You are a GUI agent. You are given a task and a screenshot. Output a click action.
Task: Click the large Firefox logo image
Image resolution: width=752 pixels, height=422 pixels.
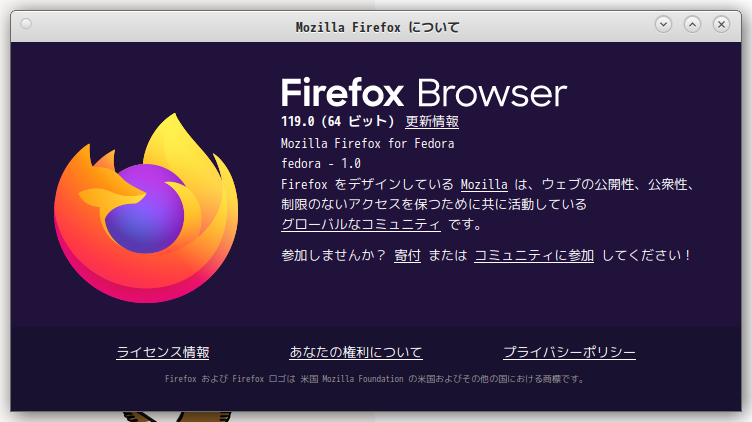pyautogui.click(x=146, y=208)
